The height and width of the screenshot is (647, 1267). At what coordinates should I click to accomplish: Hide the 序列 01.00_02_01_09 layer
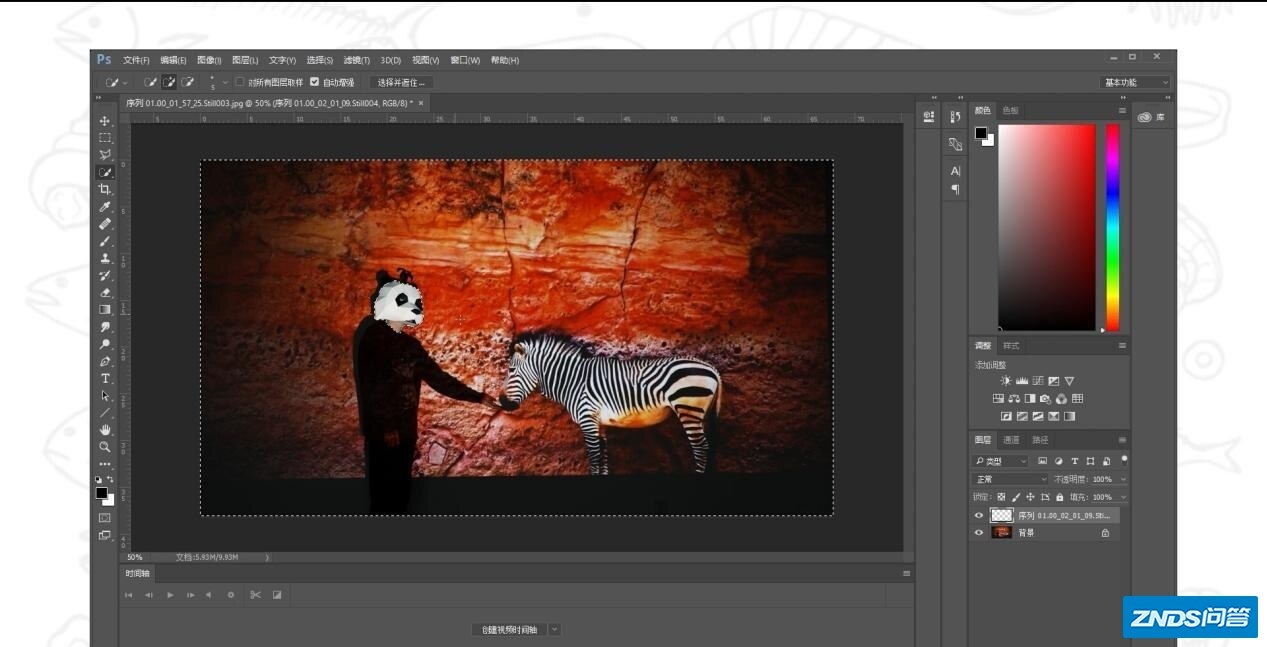pos(979,515)
